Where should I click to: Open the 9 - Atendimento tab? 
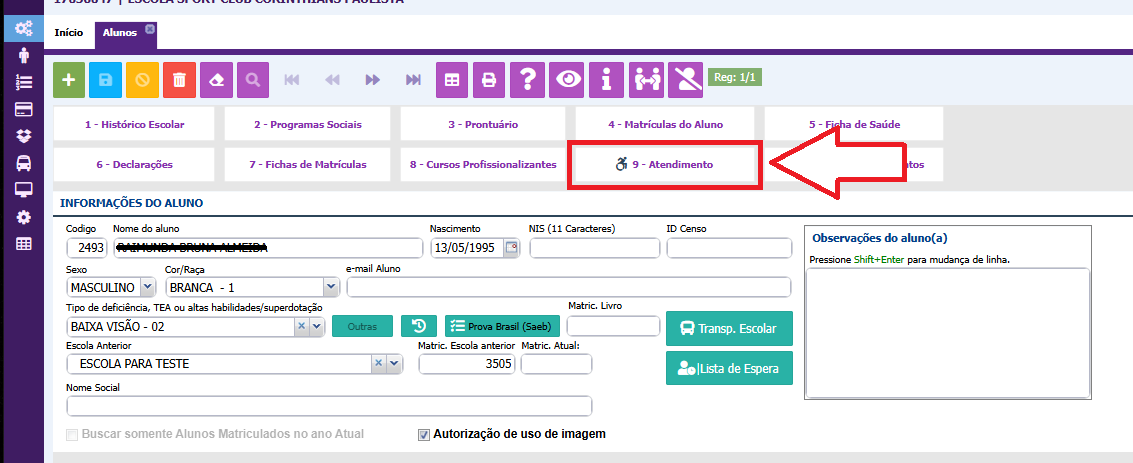pos(665,164)
